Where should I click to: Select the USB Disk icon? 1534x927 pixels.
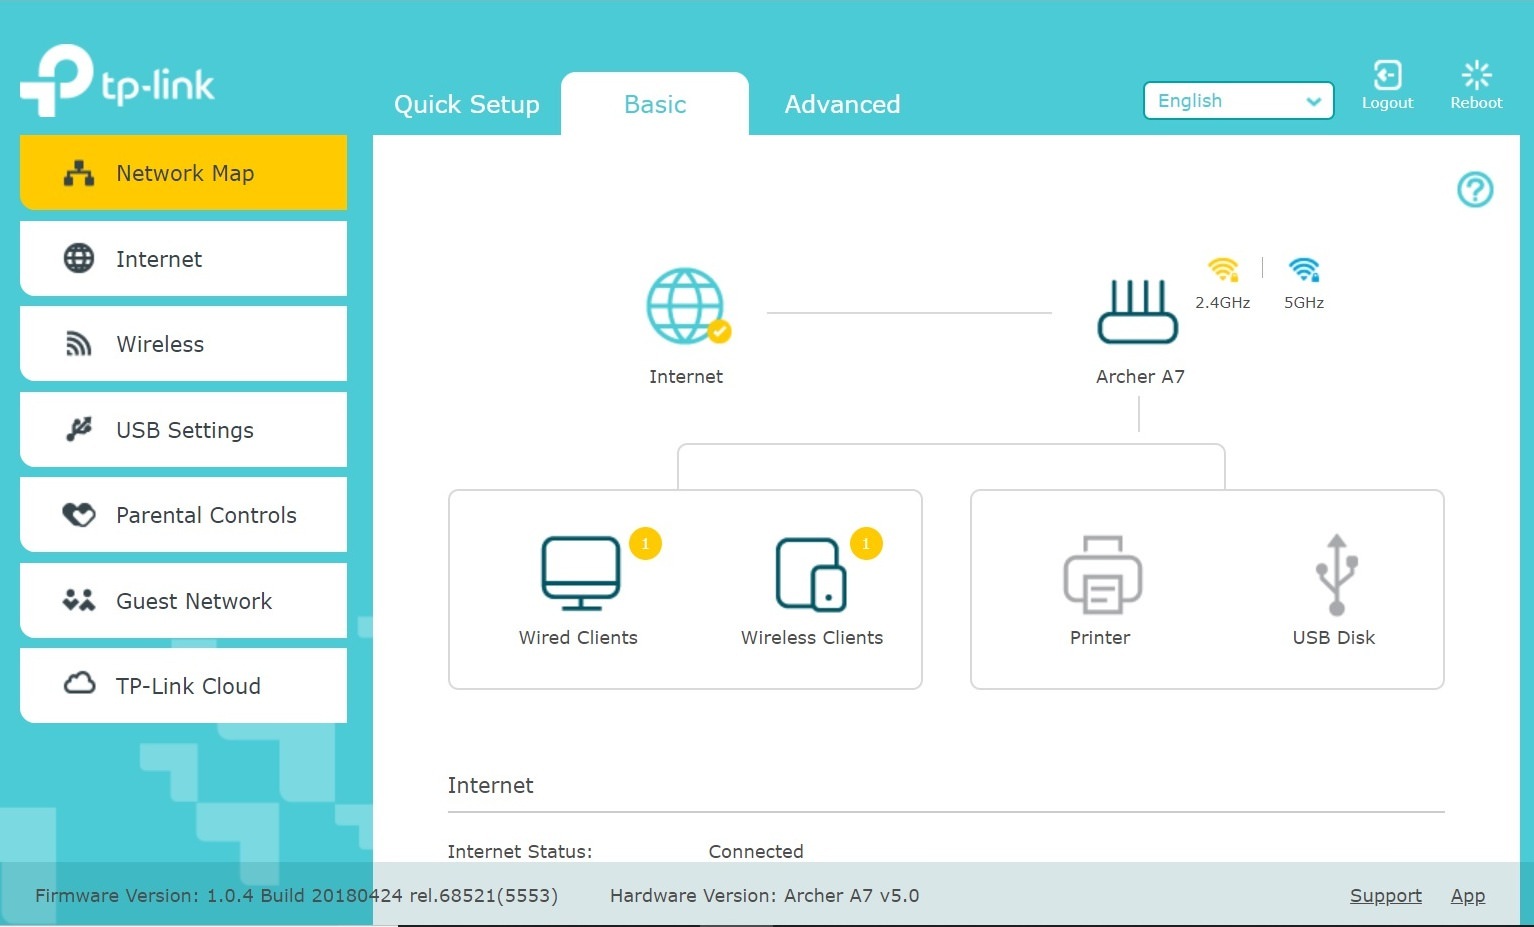tap(1336, 574)
